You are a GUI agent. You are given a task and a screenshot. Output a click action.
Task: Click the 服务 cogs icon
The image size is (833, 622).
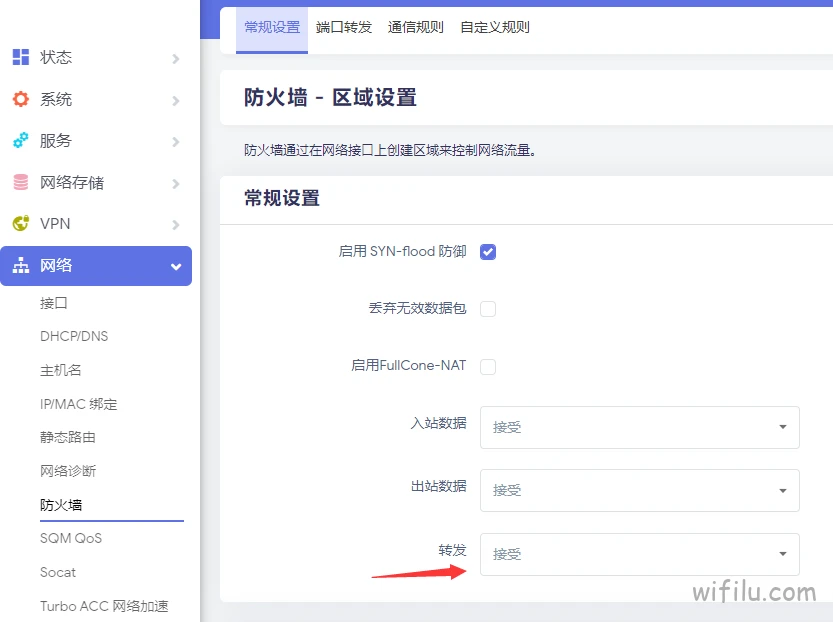tap(21, 140)
